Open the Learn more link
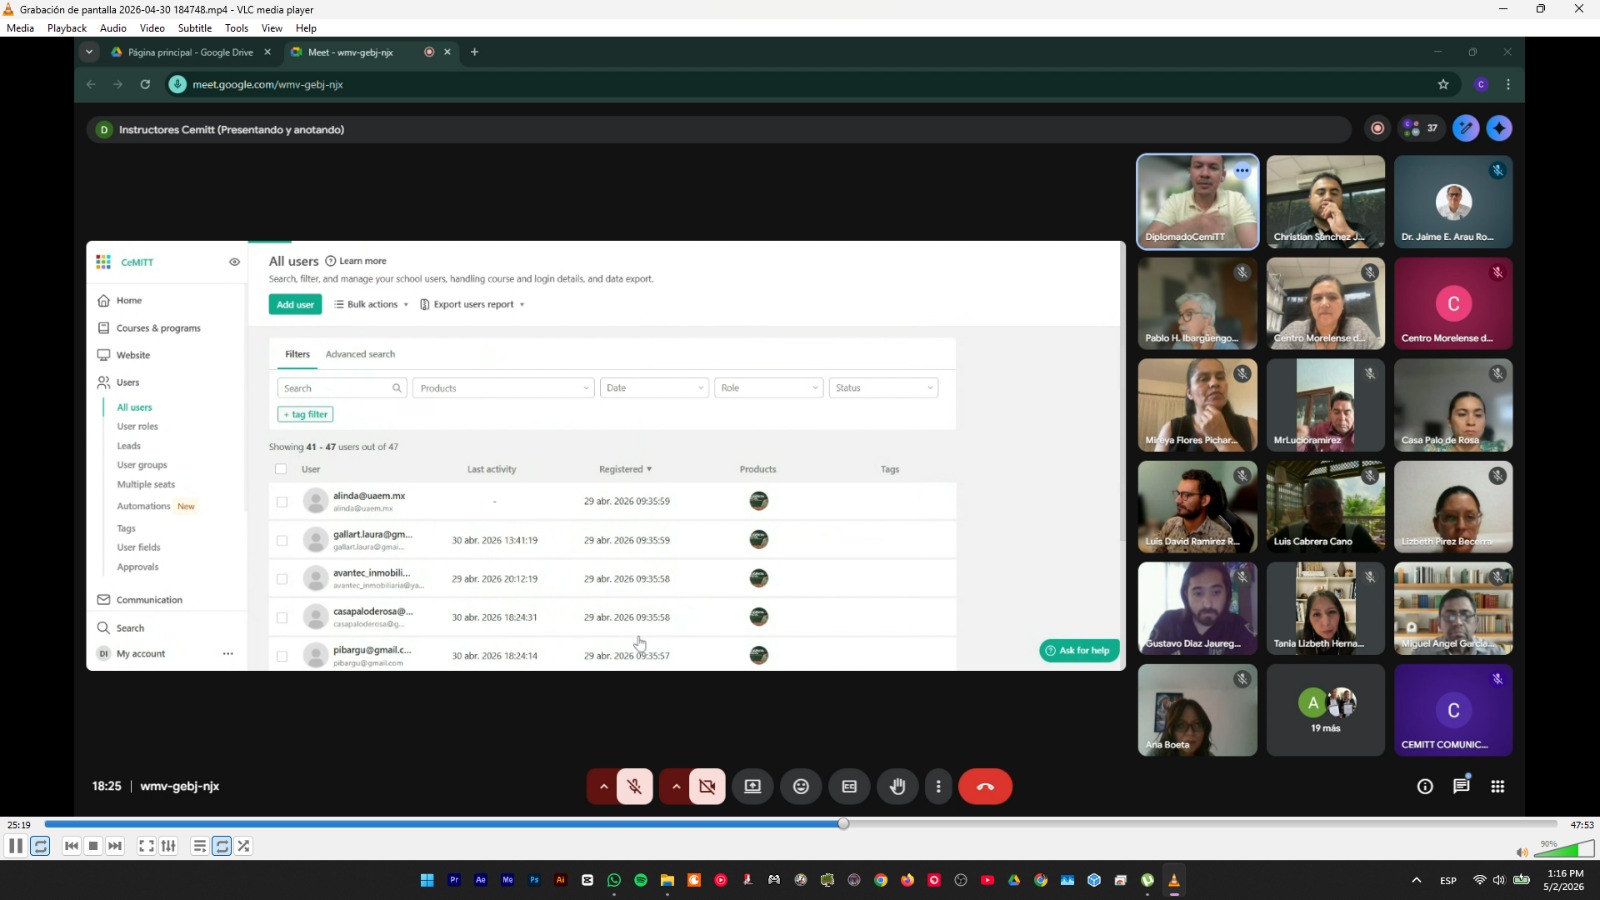The image size is (1600, 900). click(356, 261)
